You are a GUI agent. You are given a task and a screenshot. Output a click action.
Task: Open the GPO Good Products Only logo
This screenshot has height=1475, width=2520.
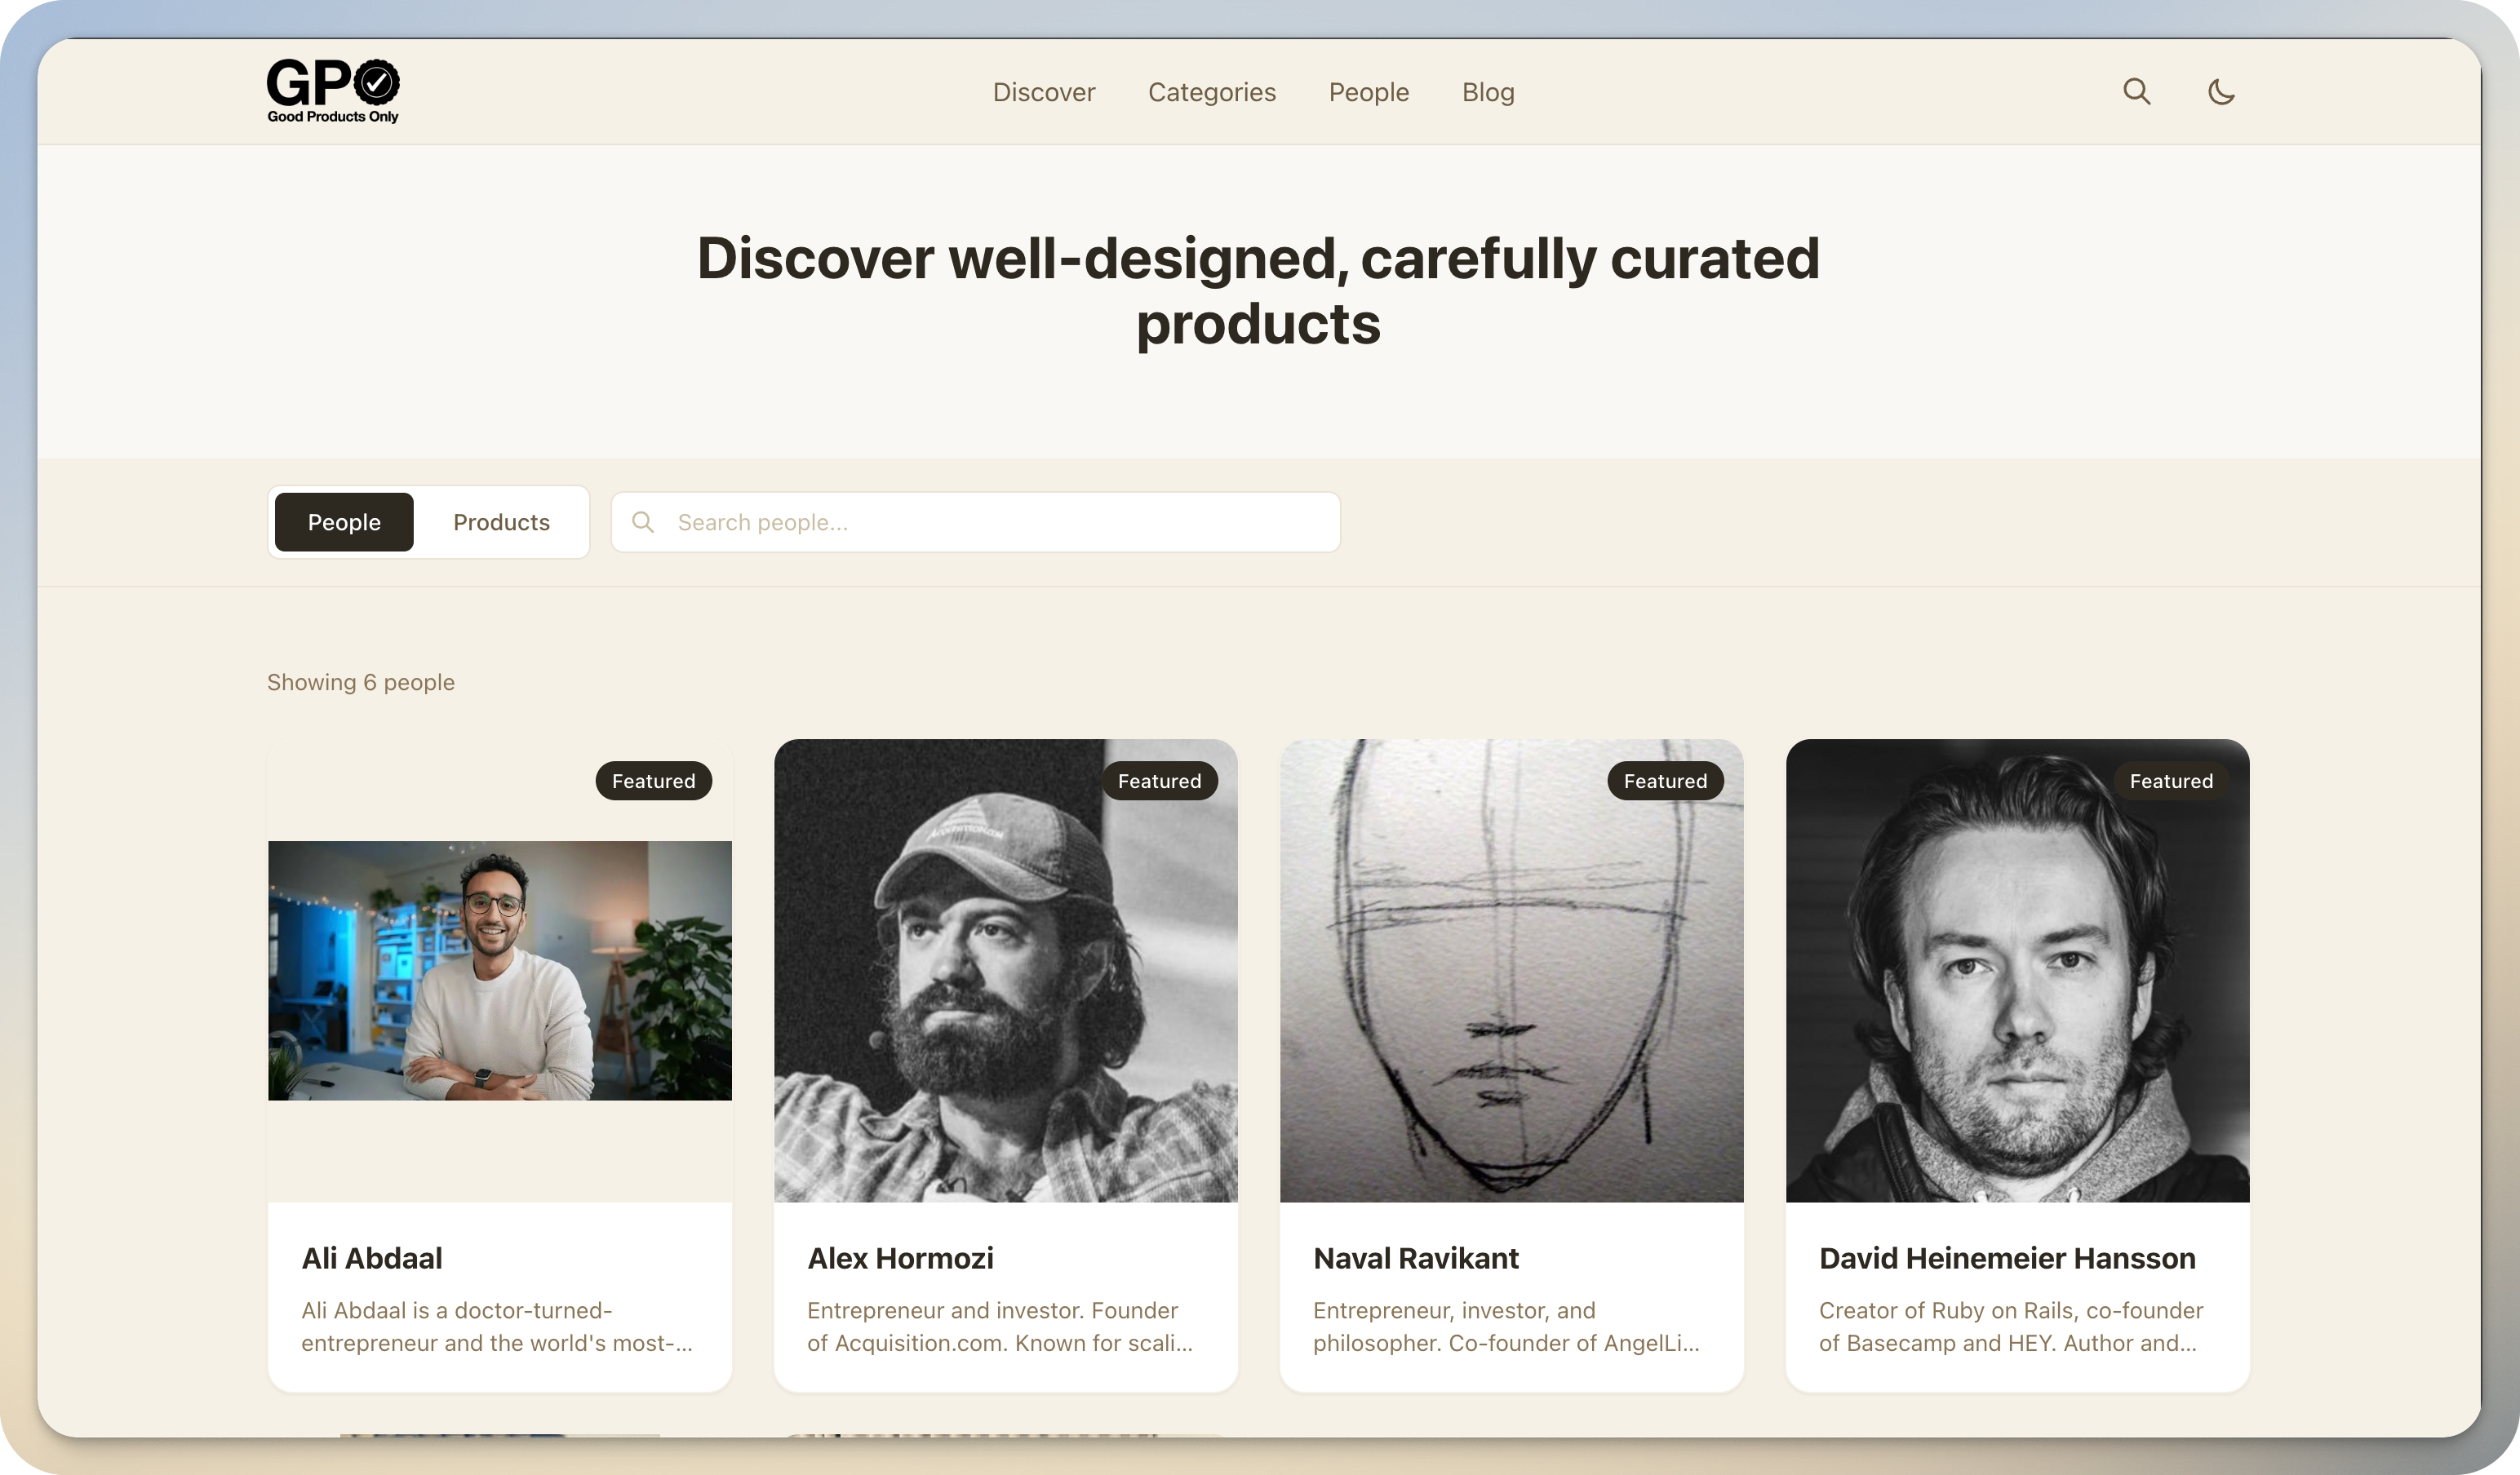coord(333,91)
